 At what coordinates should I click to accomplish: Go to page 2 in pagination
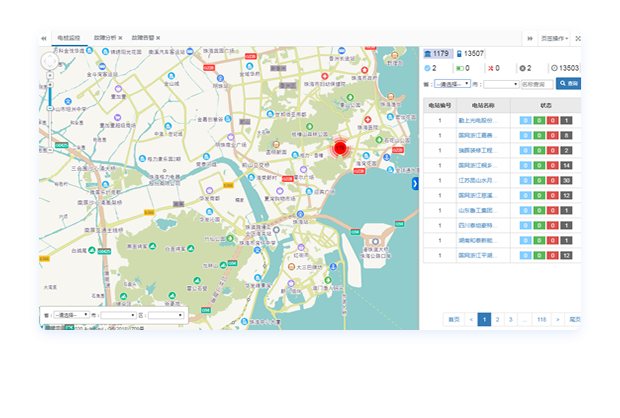click(x=497, y=320)
